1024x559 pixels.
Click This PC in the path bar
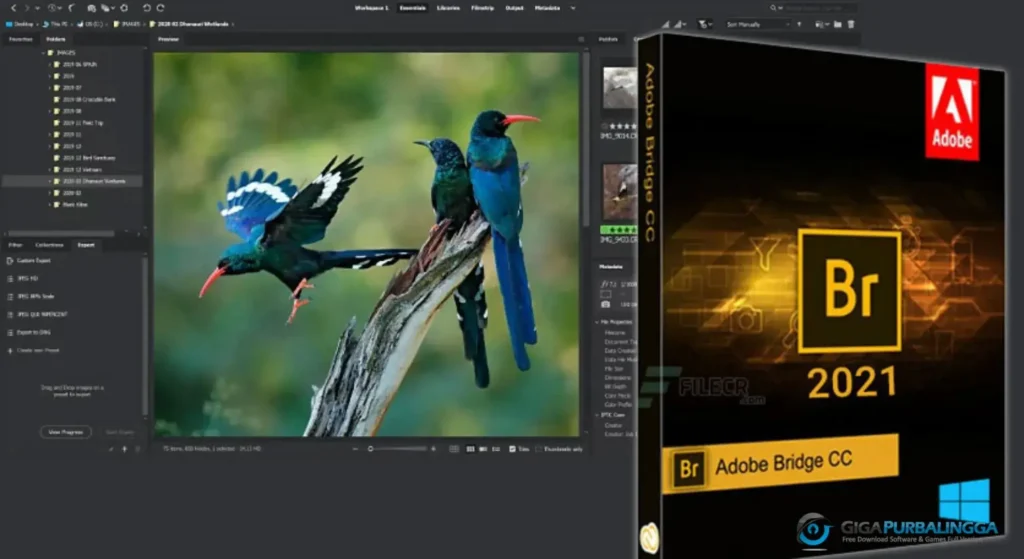[x=56, y=24]
